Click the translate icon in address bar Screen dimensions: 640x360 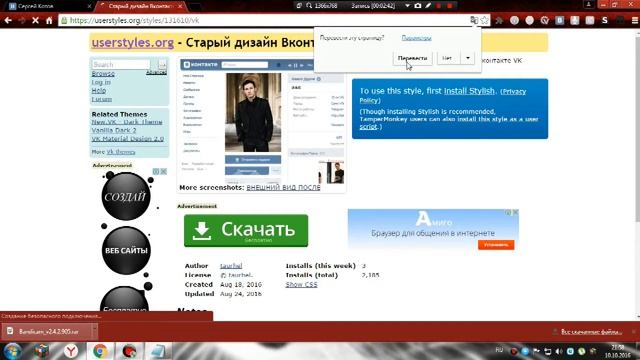pos(474,20)
